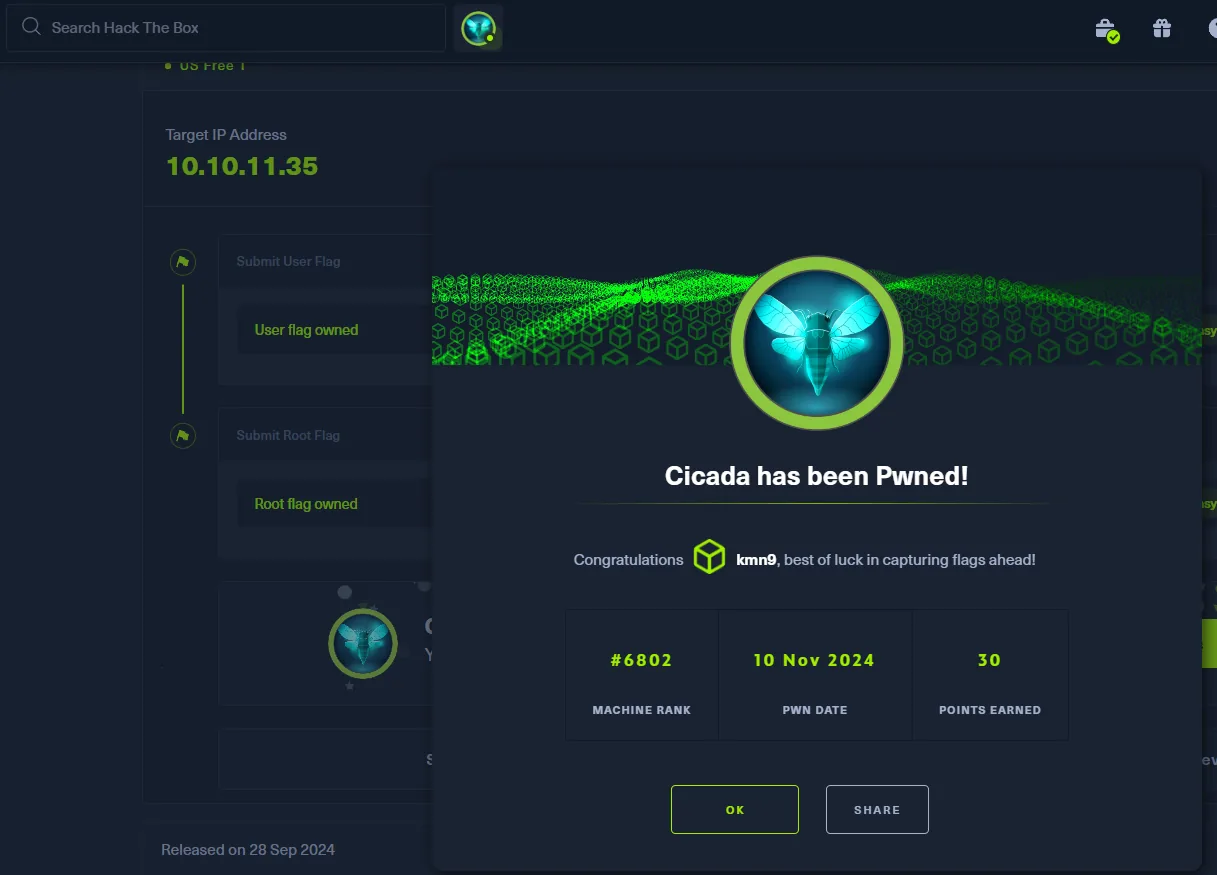
Task: Click the SHARE button
Action: [877, 809]
